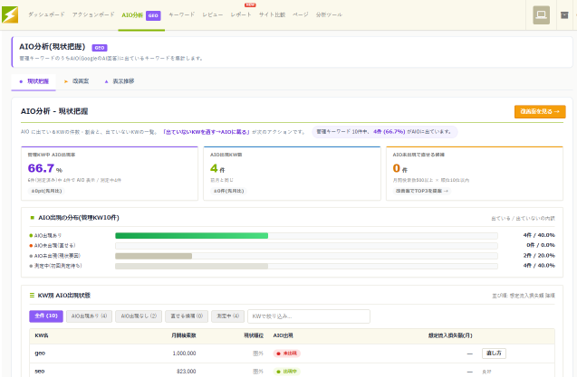Click the green AIO出現あり distribution bar
Image resolution: width=577 pixels, height=377 pixels.
pos(191,236)
